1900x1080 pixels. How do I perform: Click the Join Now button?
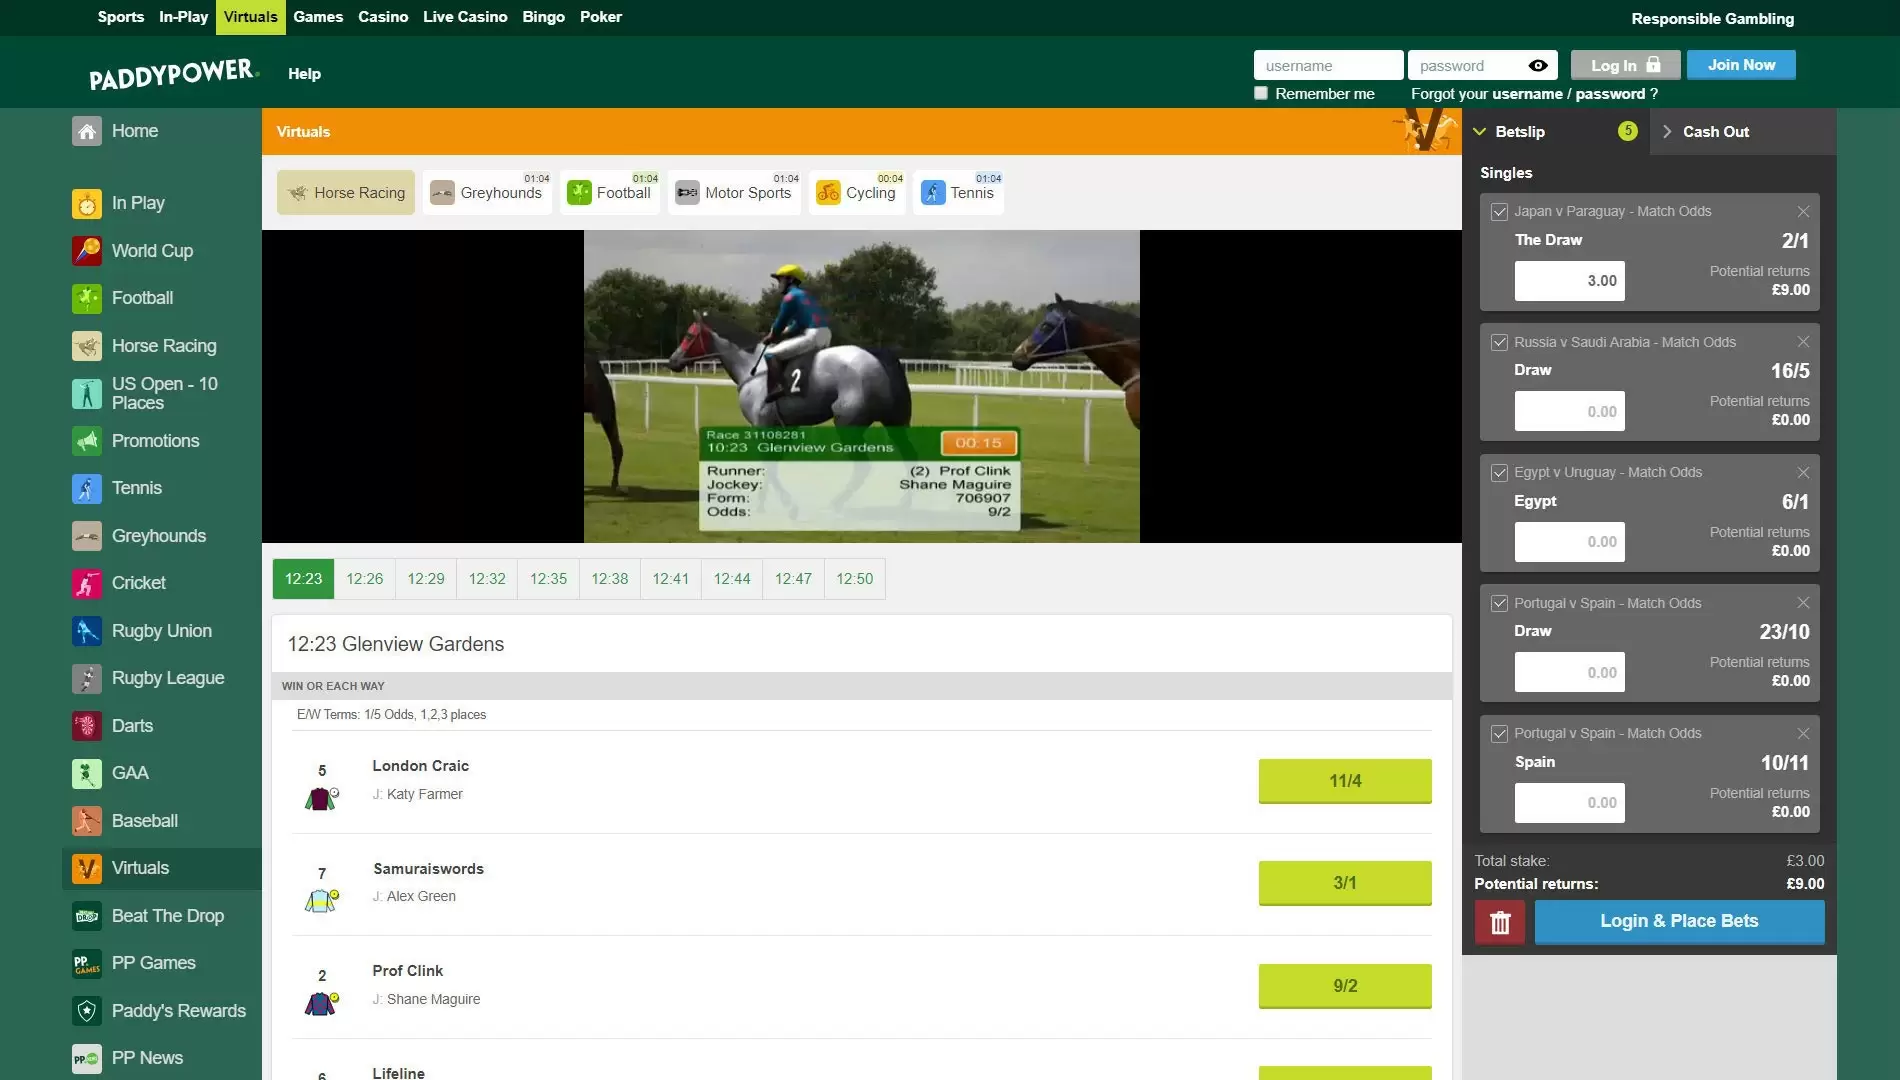tap(1741, 65)
